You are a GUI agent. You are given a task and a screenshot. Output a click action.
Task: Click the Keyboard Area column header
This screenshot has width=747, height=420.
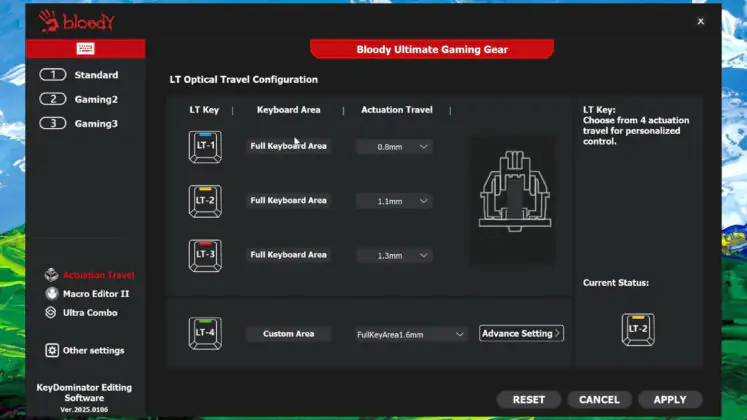(289, 110)
